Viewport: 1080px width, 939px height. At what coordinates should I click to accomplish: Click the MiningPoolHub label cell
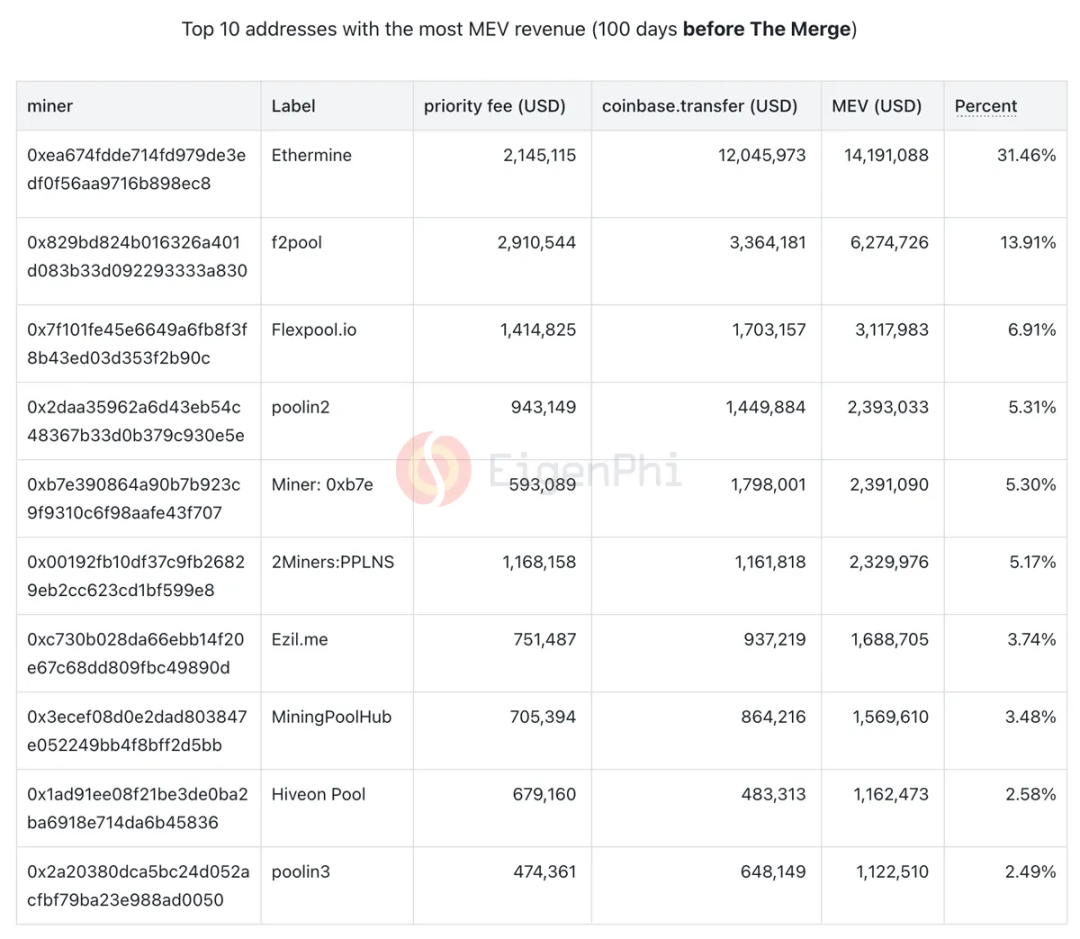coord(331,717)
